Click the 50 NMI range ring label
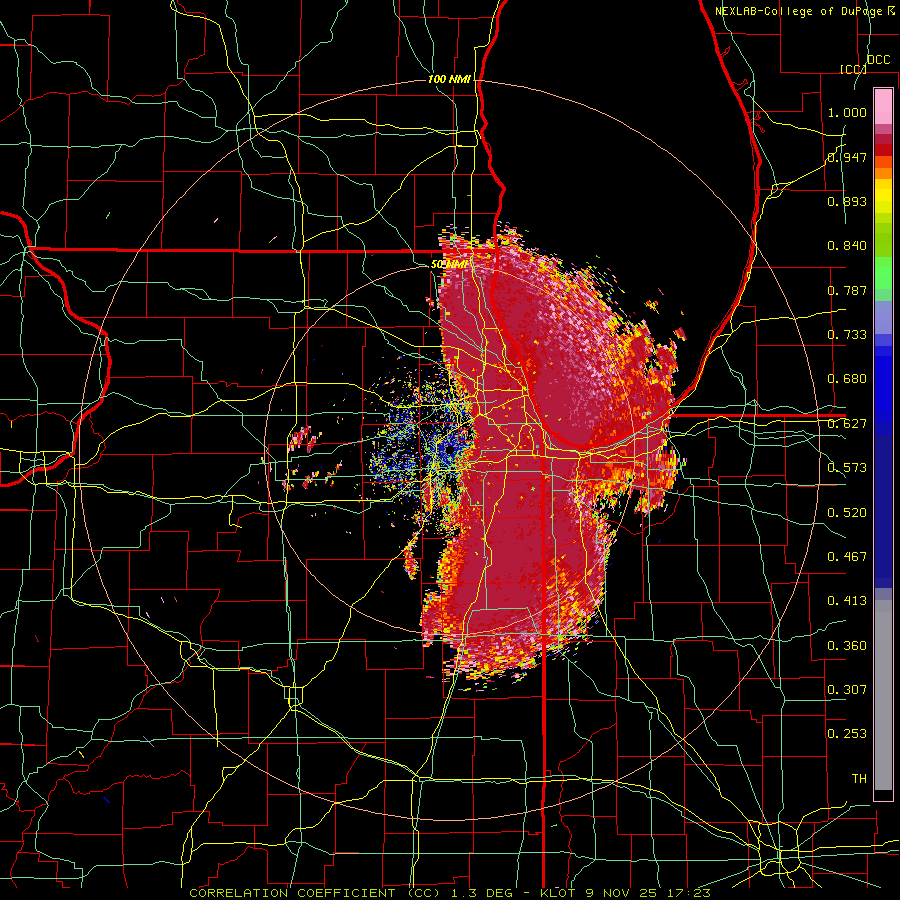This screenshot has height=900, width=900. (x=448, y=265)
